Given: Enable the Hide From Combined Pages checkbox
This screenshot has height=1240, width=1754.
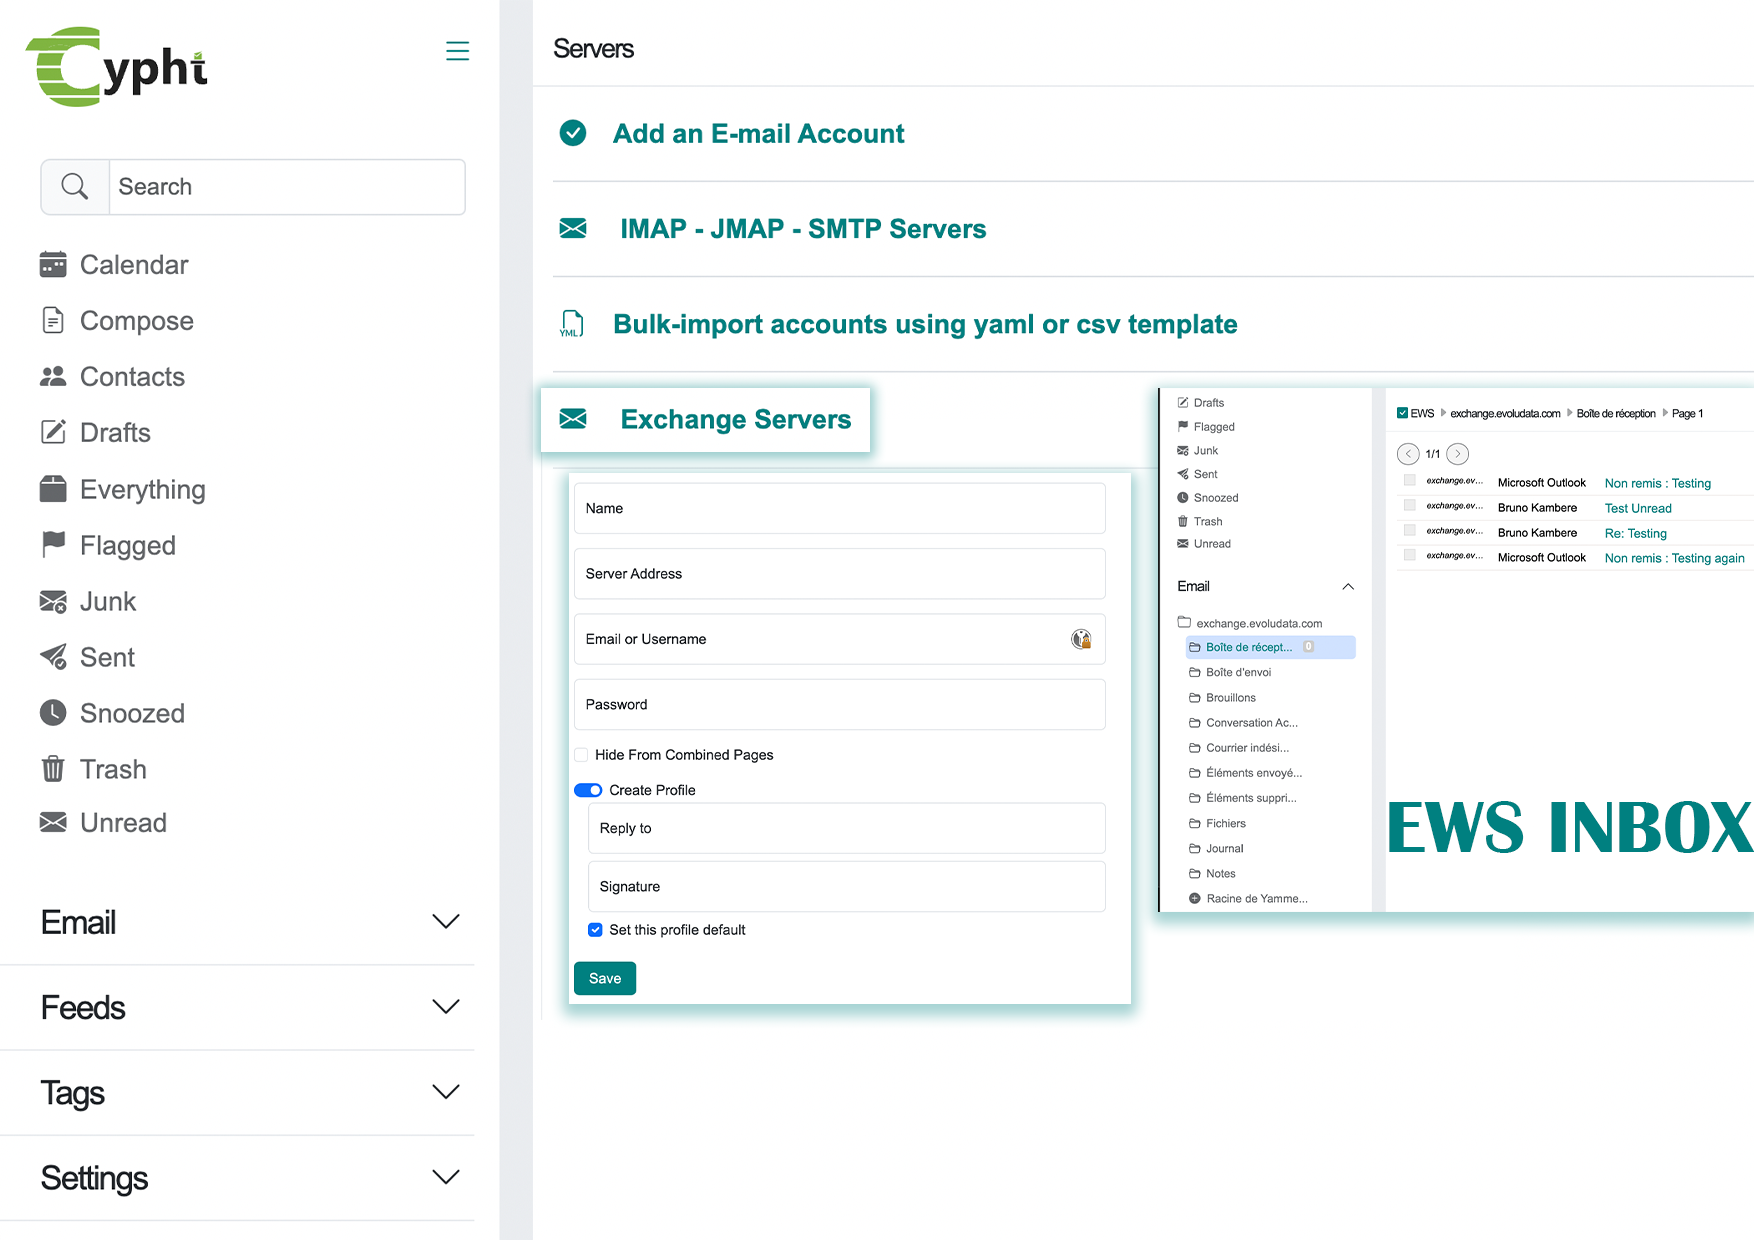Looking at the screenshot, I should pyautogui.click(x=581, y=755).
